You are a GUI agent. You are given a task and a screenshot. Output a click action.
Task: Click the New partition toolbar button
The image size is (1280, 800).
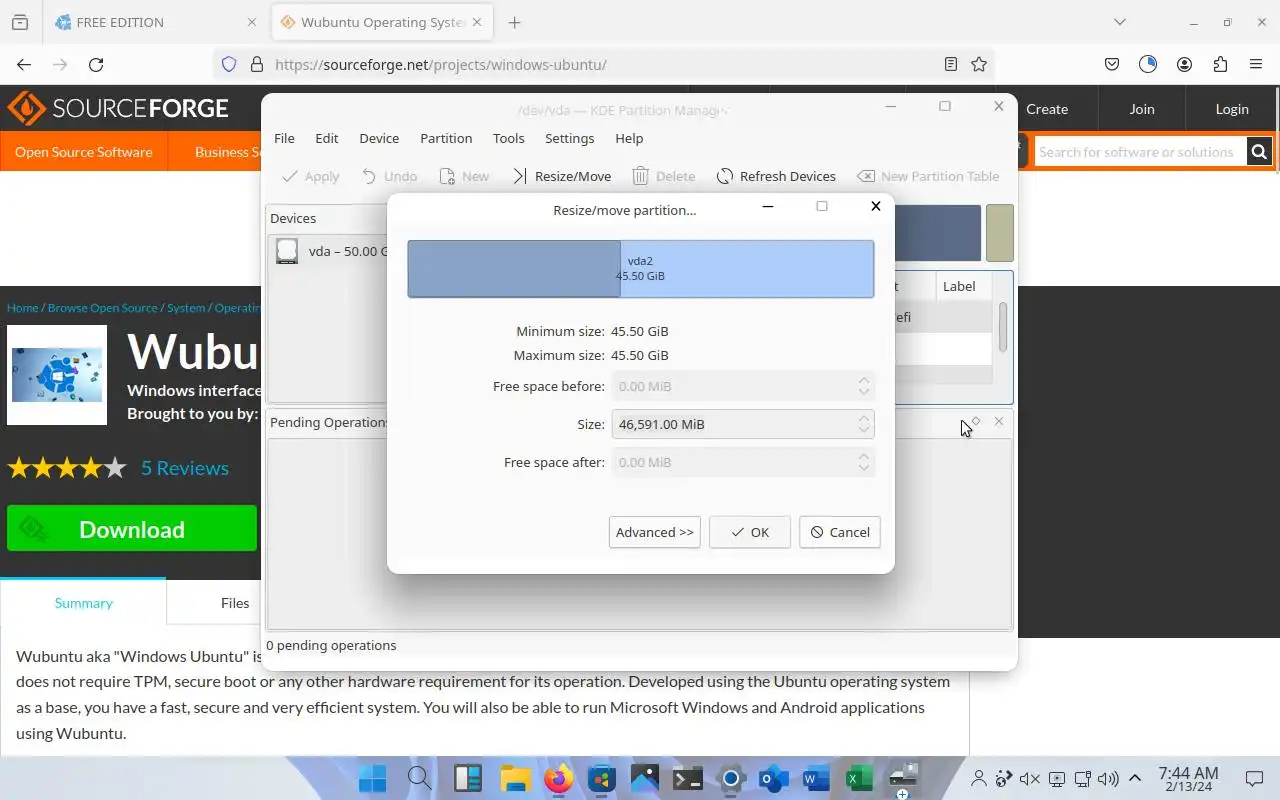tap(463, 176)
